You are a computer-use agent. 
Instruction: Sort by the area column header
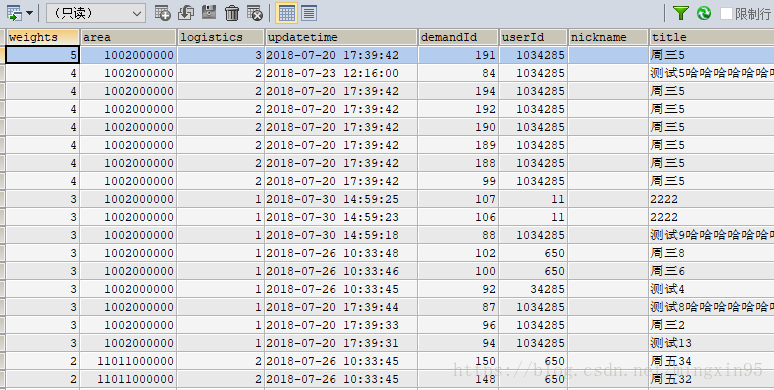(x=128, y=38)
